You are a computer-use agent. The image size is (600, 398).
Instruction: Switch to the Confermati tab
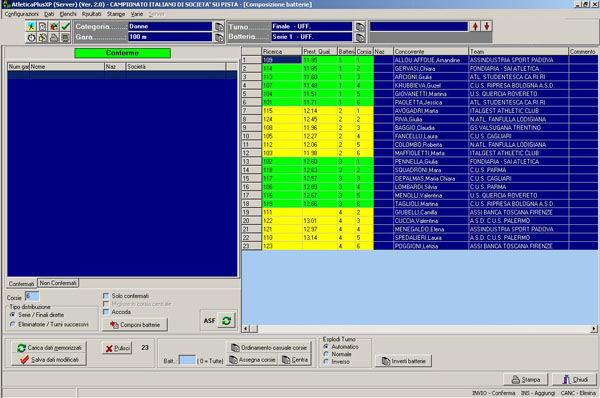click(x=21, y=284)
